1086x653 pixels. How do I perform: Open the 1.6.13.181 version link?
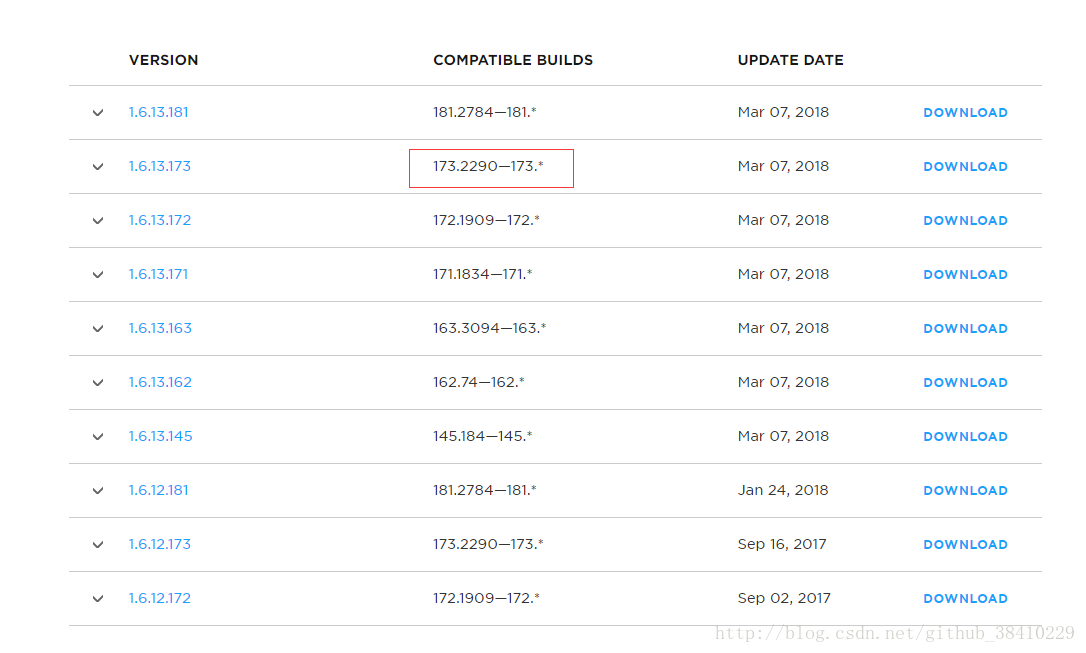[159, 112]
